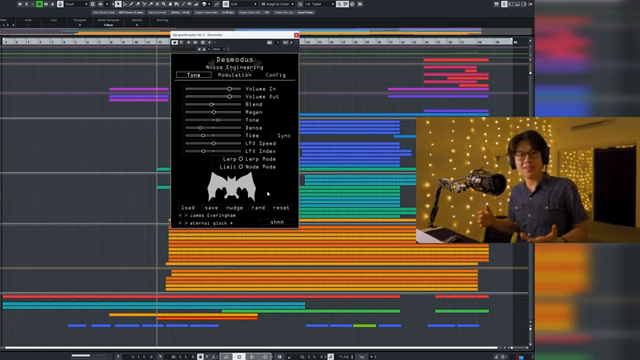Screen dimensions: 640x360
Task: Toggle the green Read automation button
Action: tap(39, 4)
